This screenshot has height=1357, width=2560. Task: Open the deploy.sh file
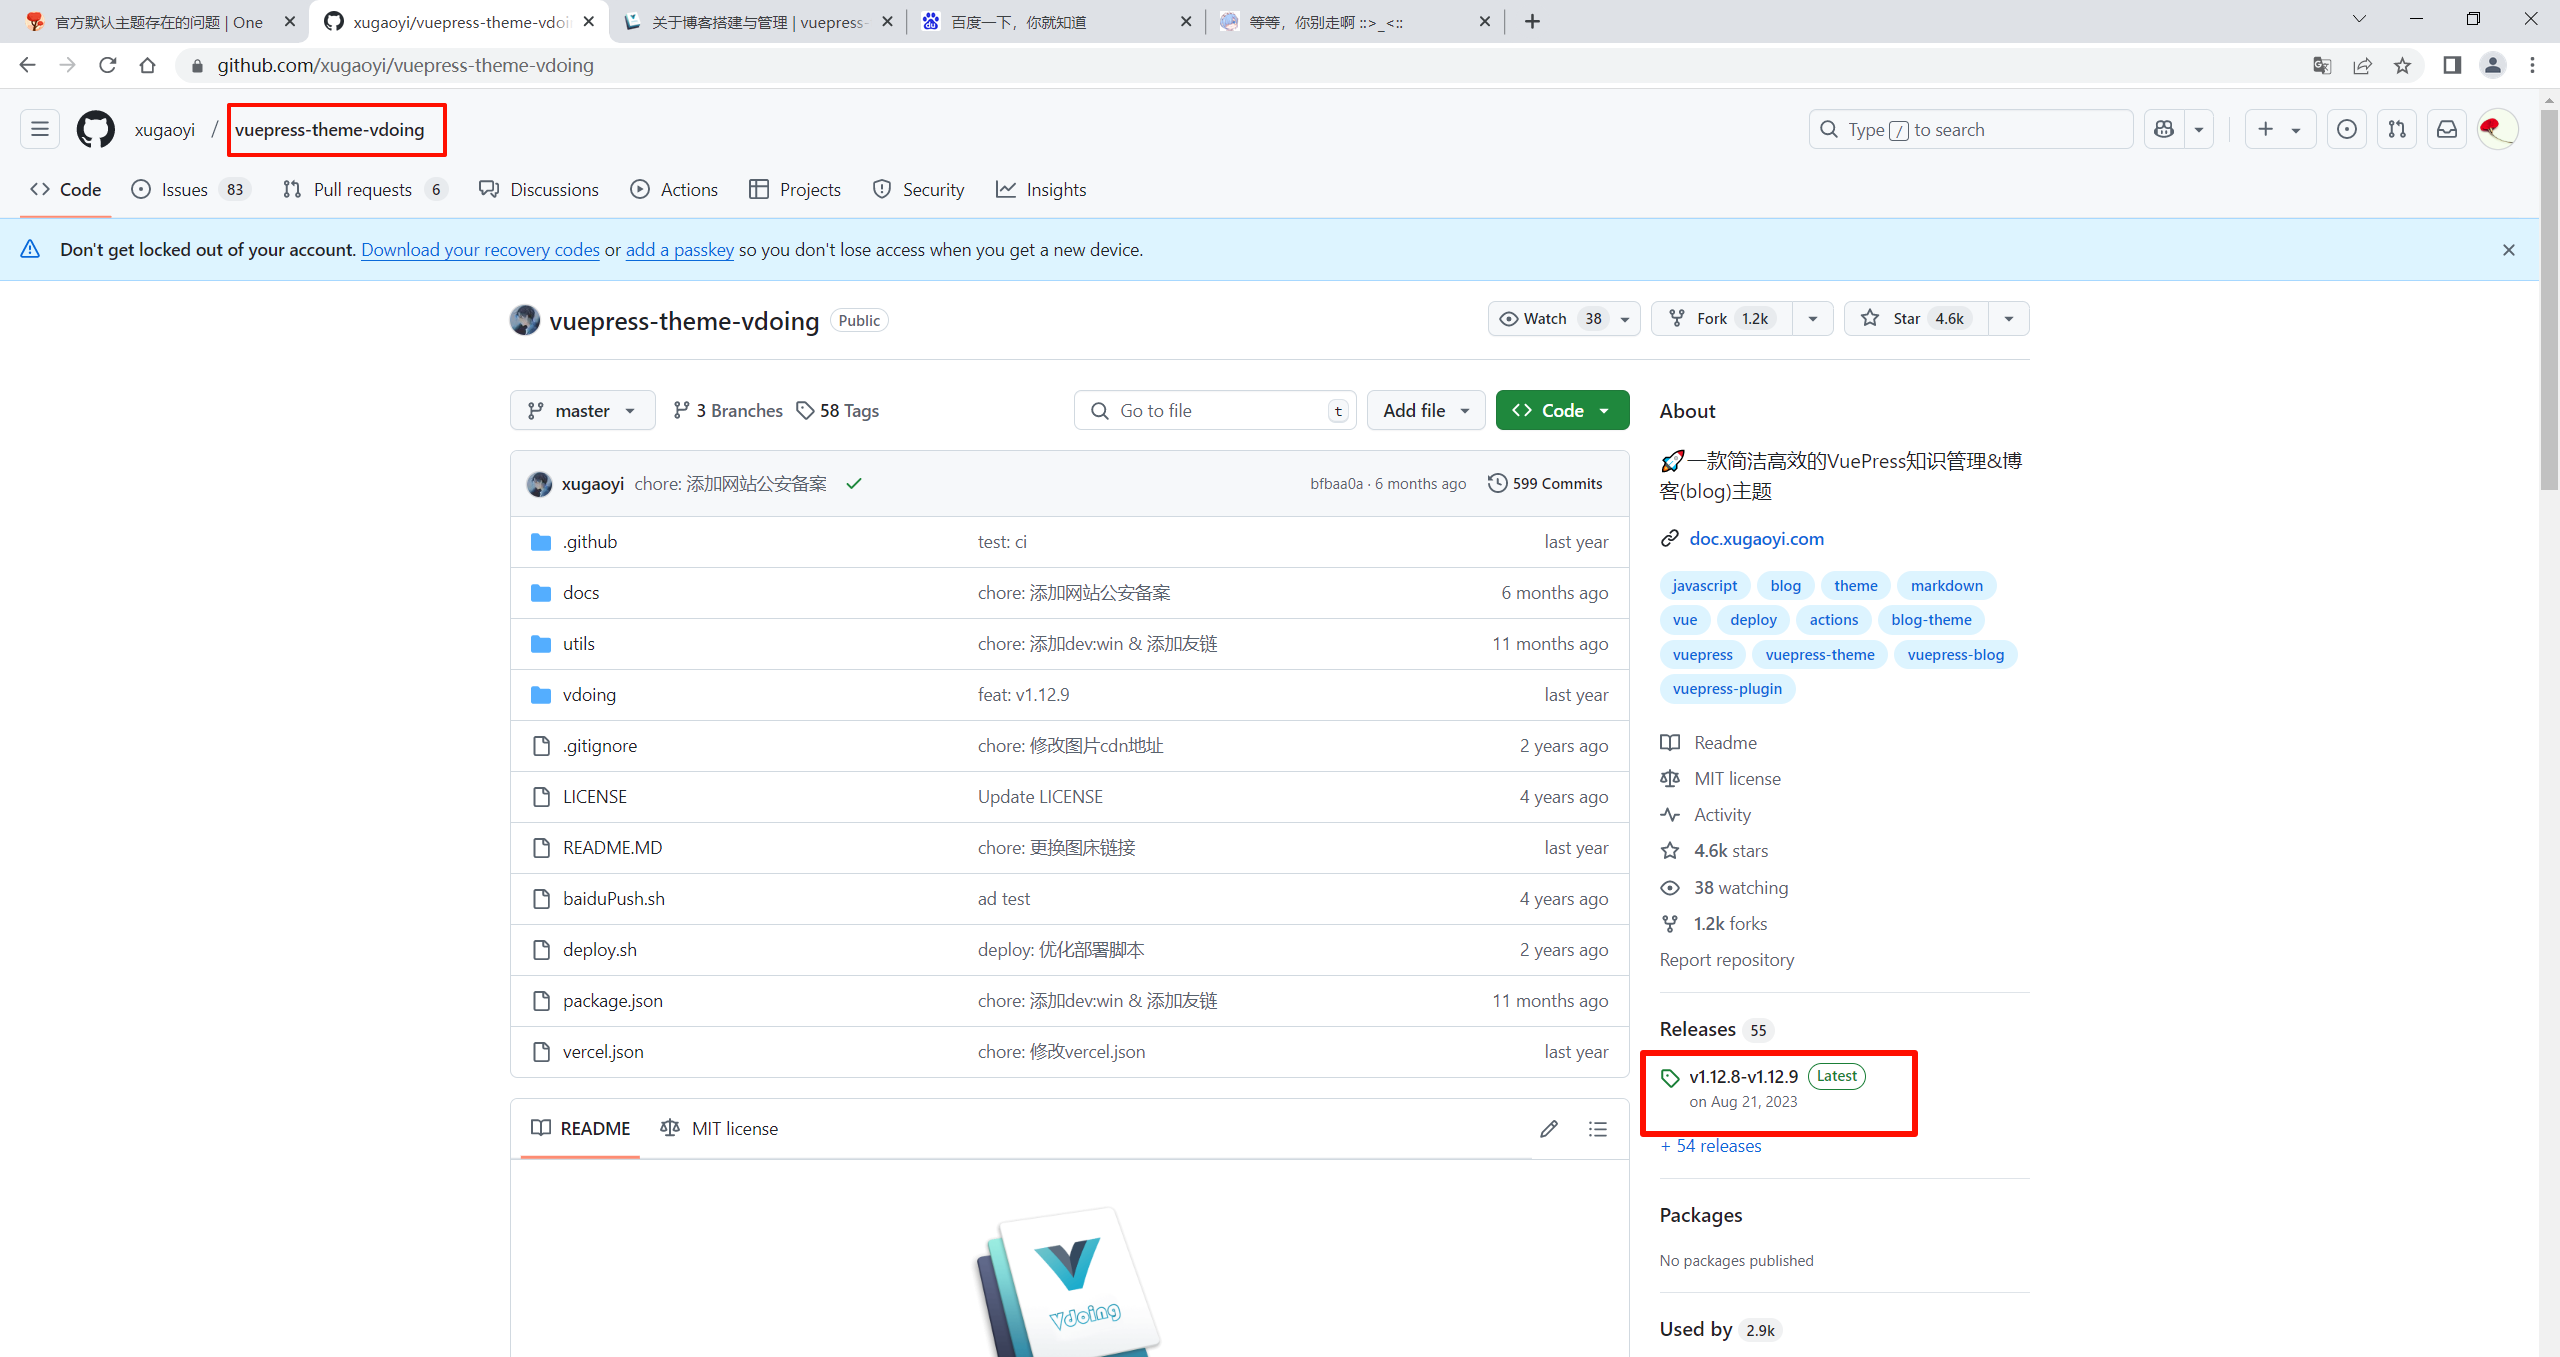(599, 949)
